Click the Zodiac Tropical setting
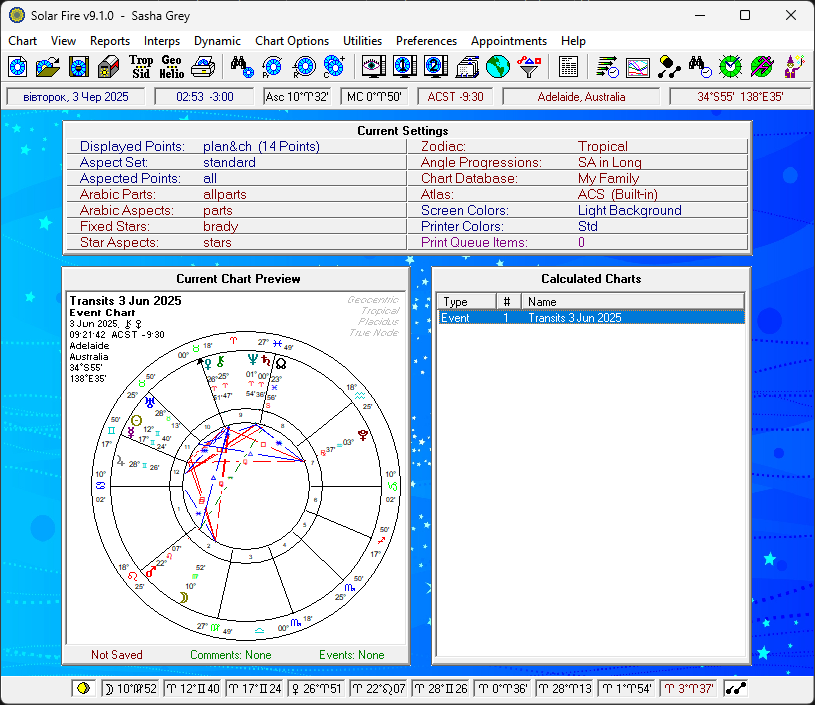Image resolution: width=815 pixels, height=705 pixels. coord(577,146)
